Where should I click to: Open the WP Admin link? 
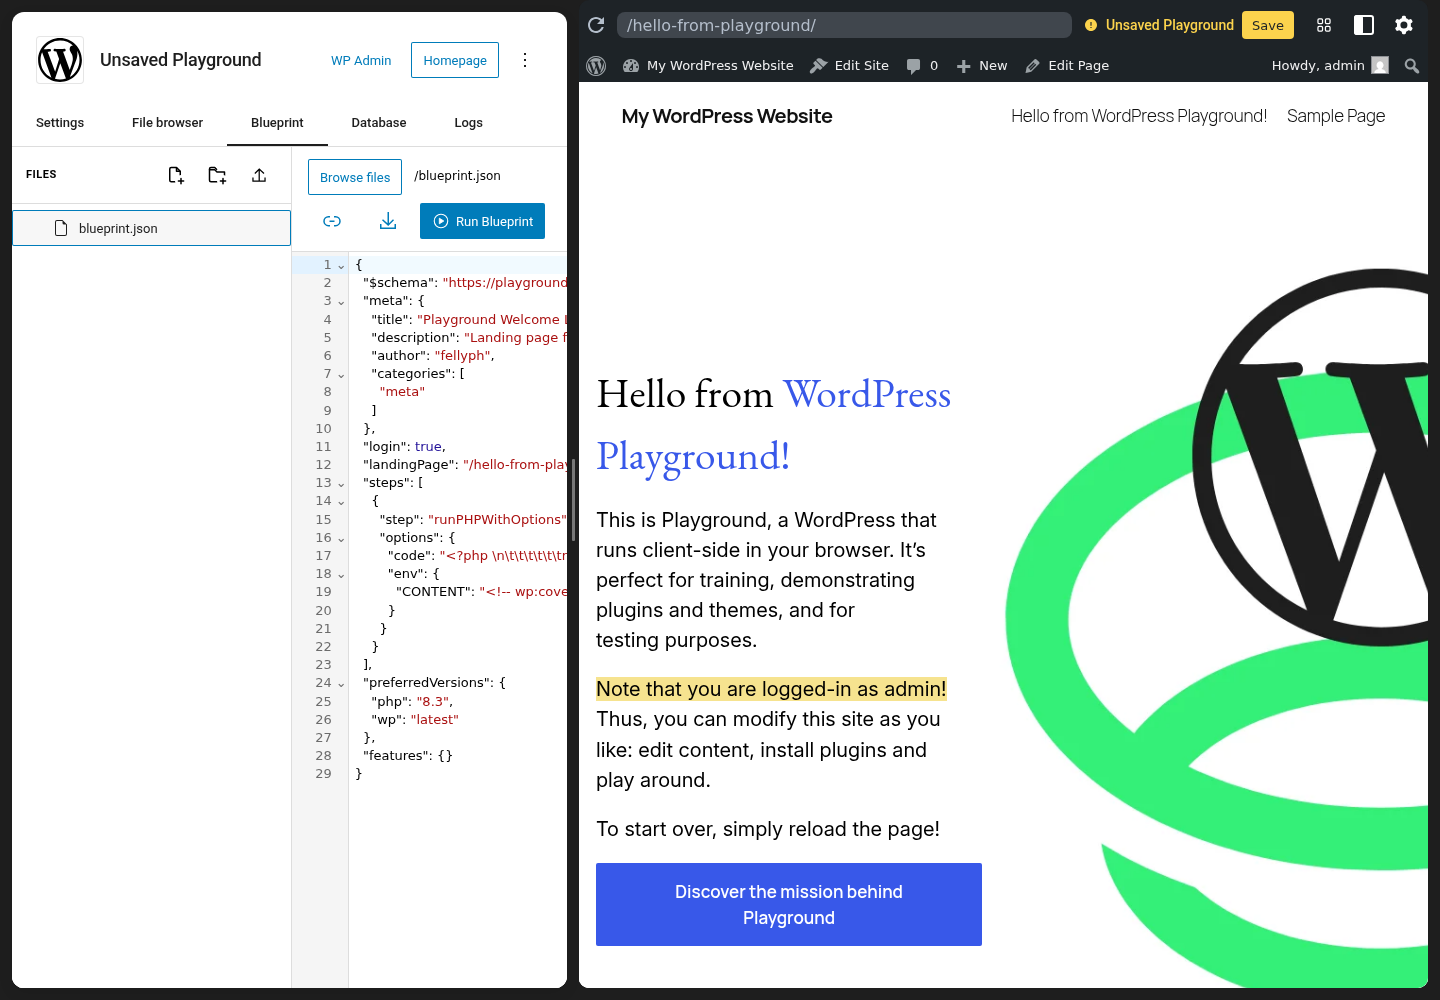click(x=361, y=60)
